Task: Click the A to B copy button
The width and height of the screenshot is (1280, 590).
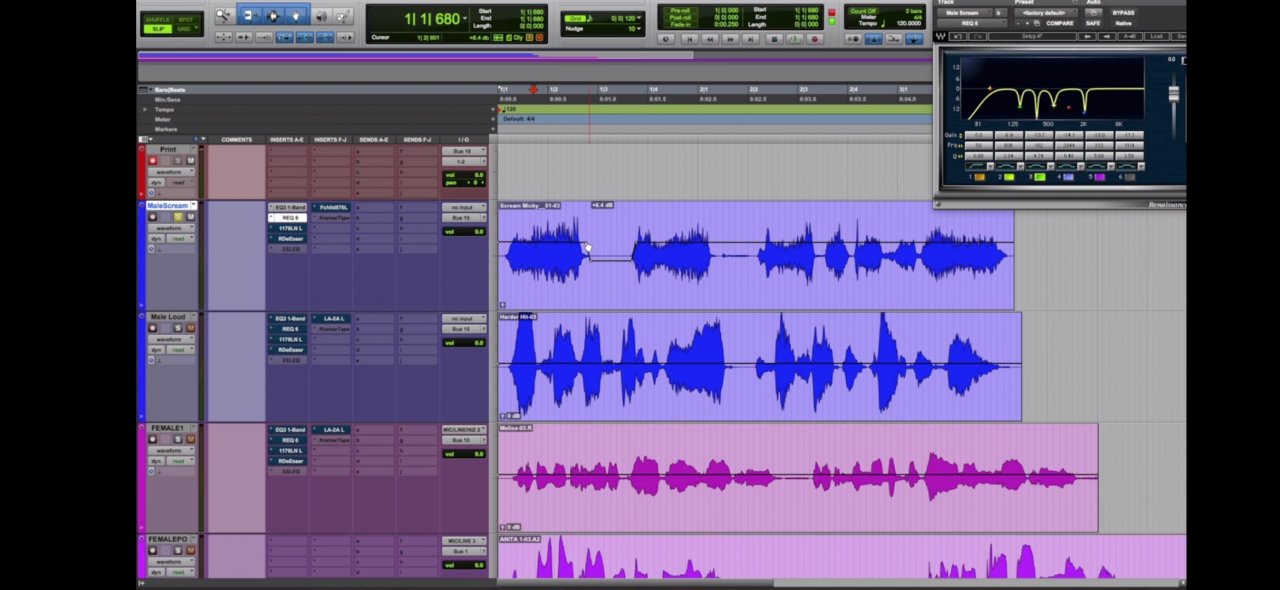Action: tap(1129, 36)
